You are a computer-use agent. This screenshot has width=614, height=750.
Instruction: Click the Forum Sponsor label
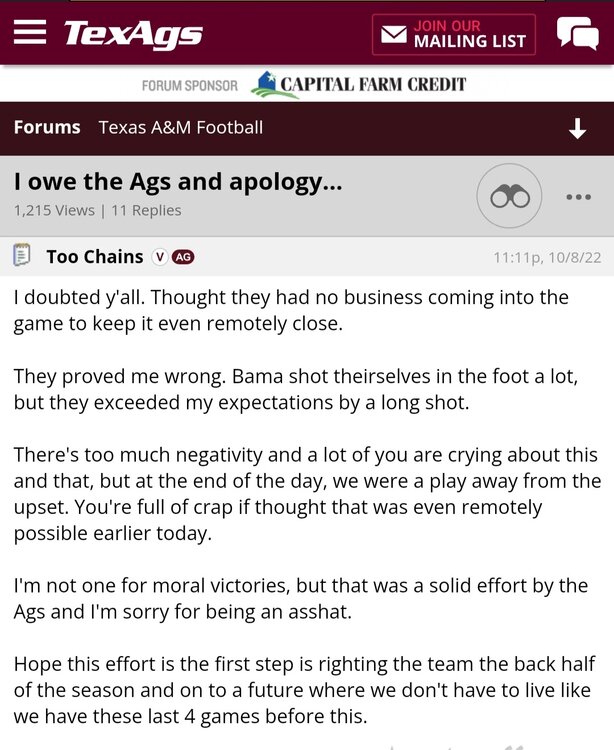(190, 86)
